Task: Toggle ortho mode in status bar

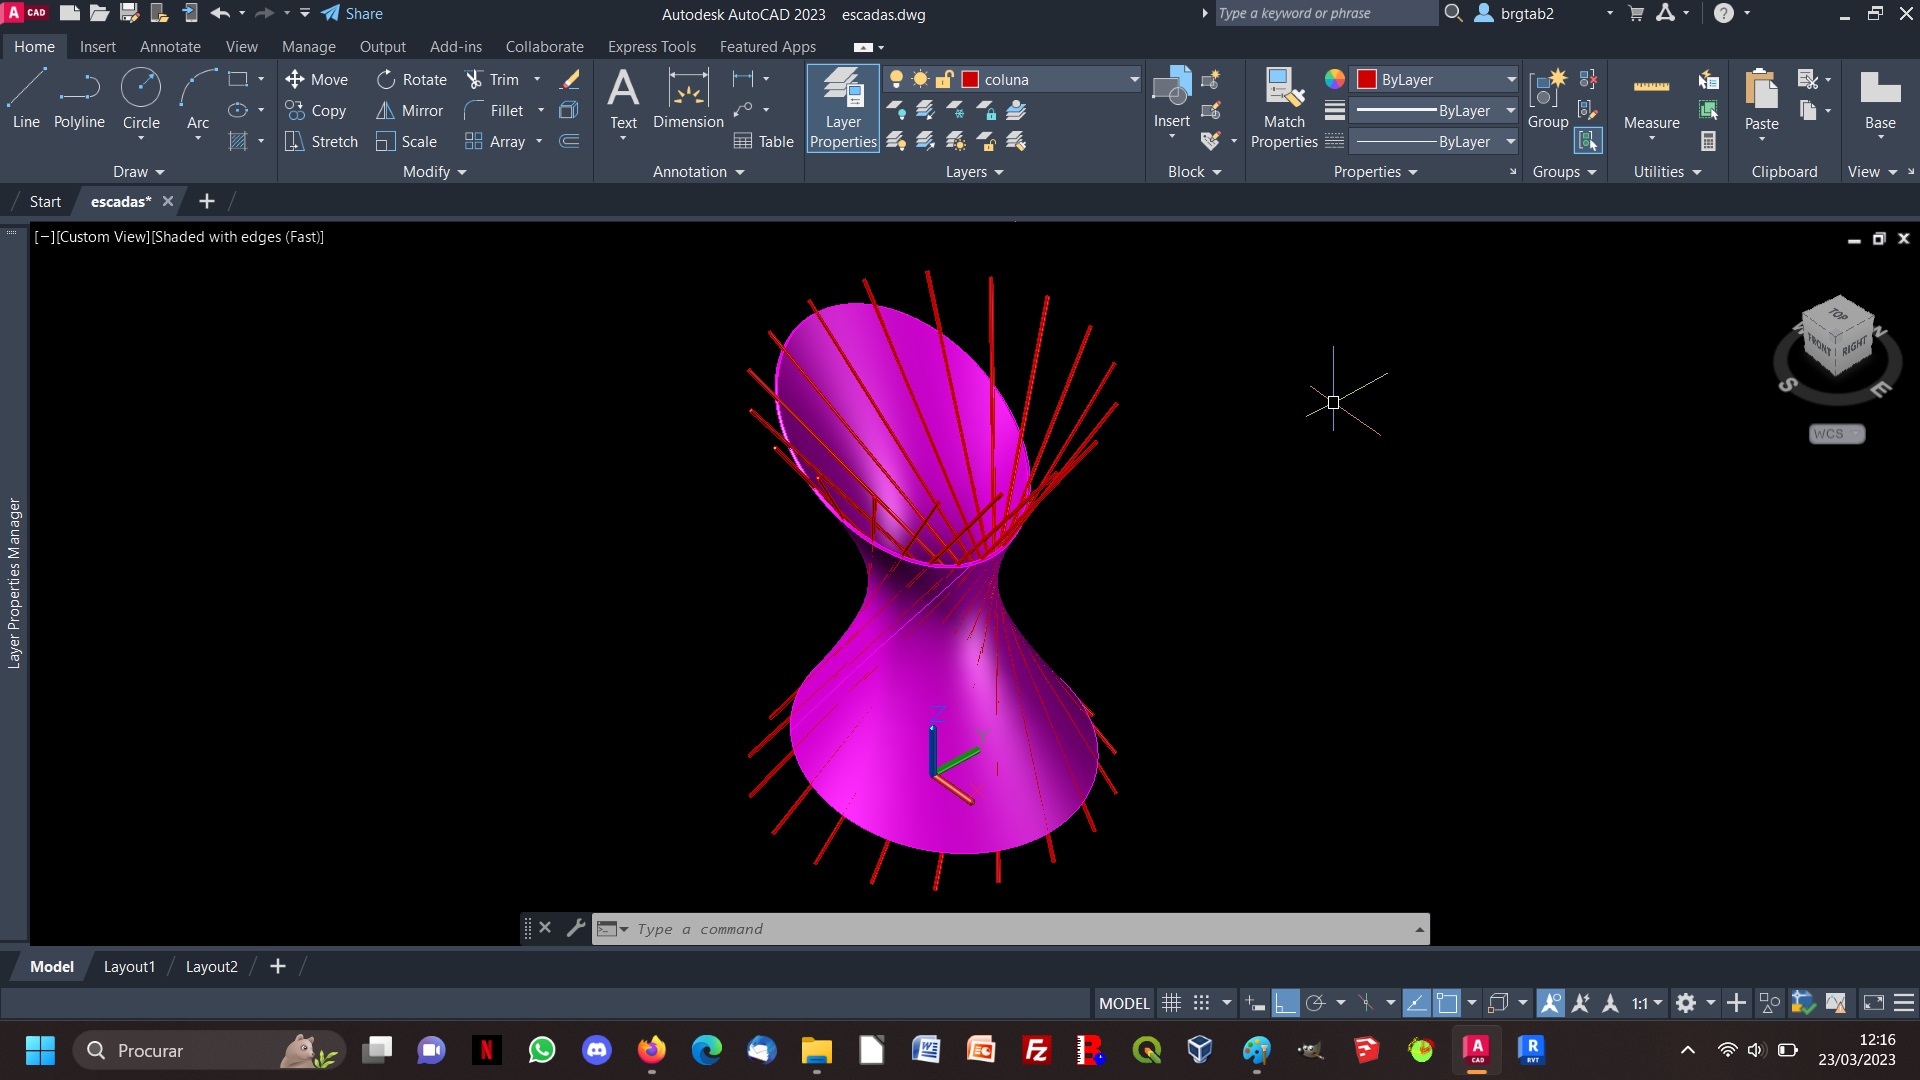Action: (x=1286, y=1003)
